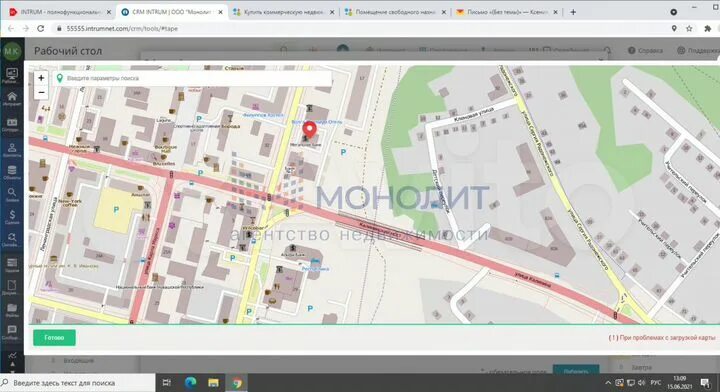Close the Письмо «Без темы» tab

click(555, 12)
